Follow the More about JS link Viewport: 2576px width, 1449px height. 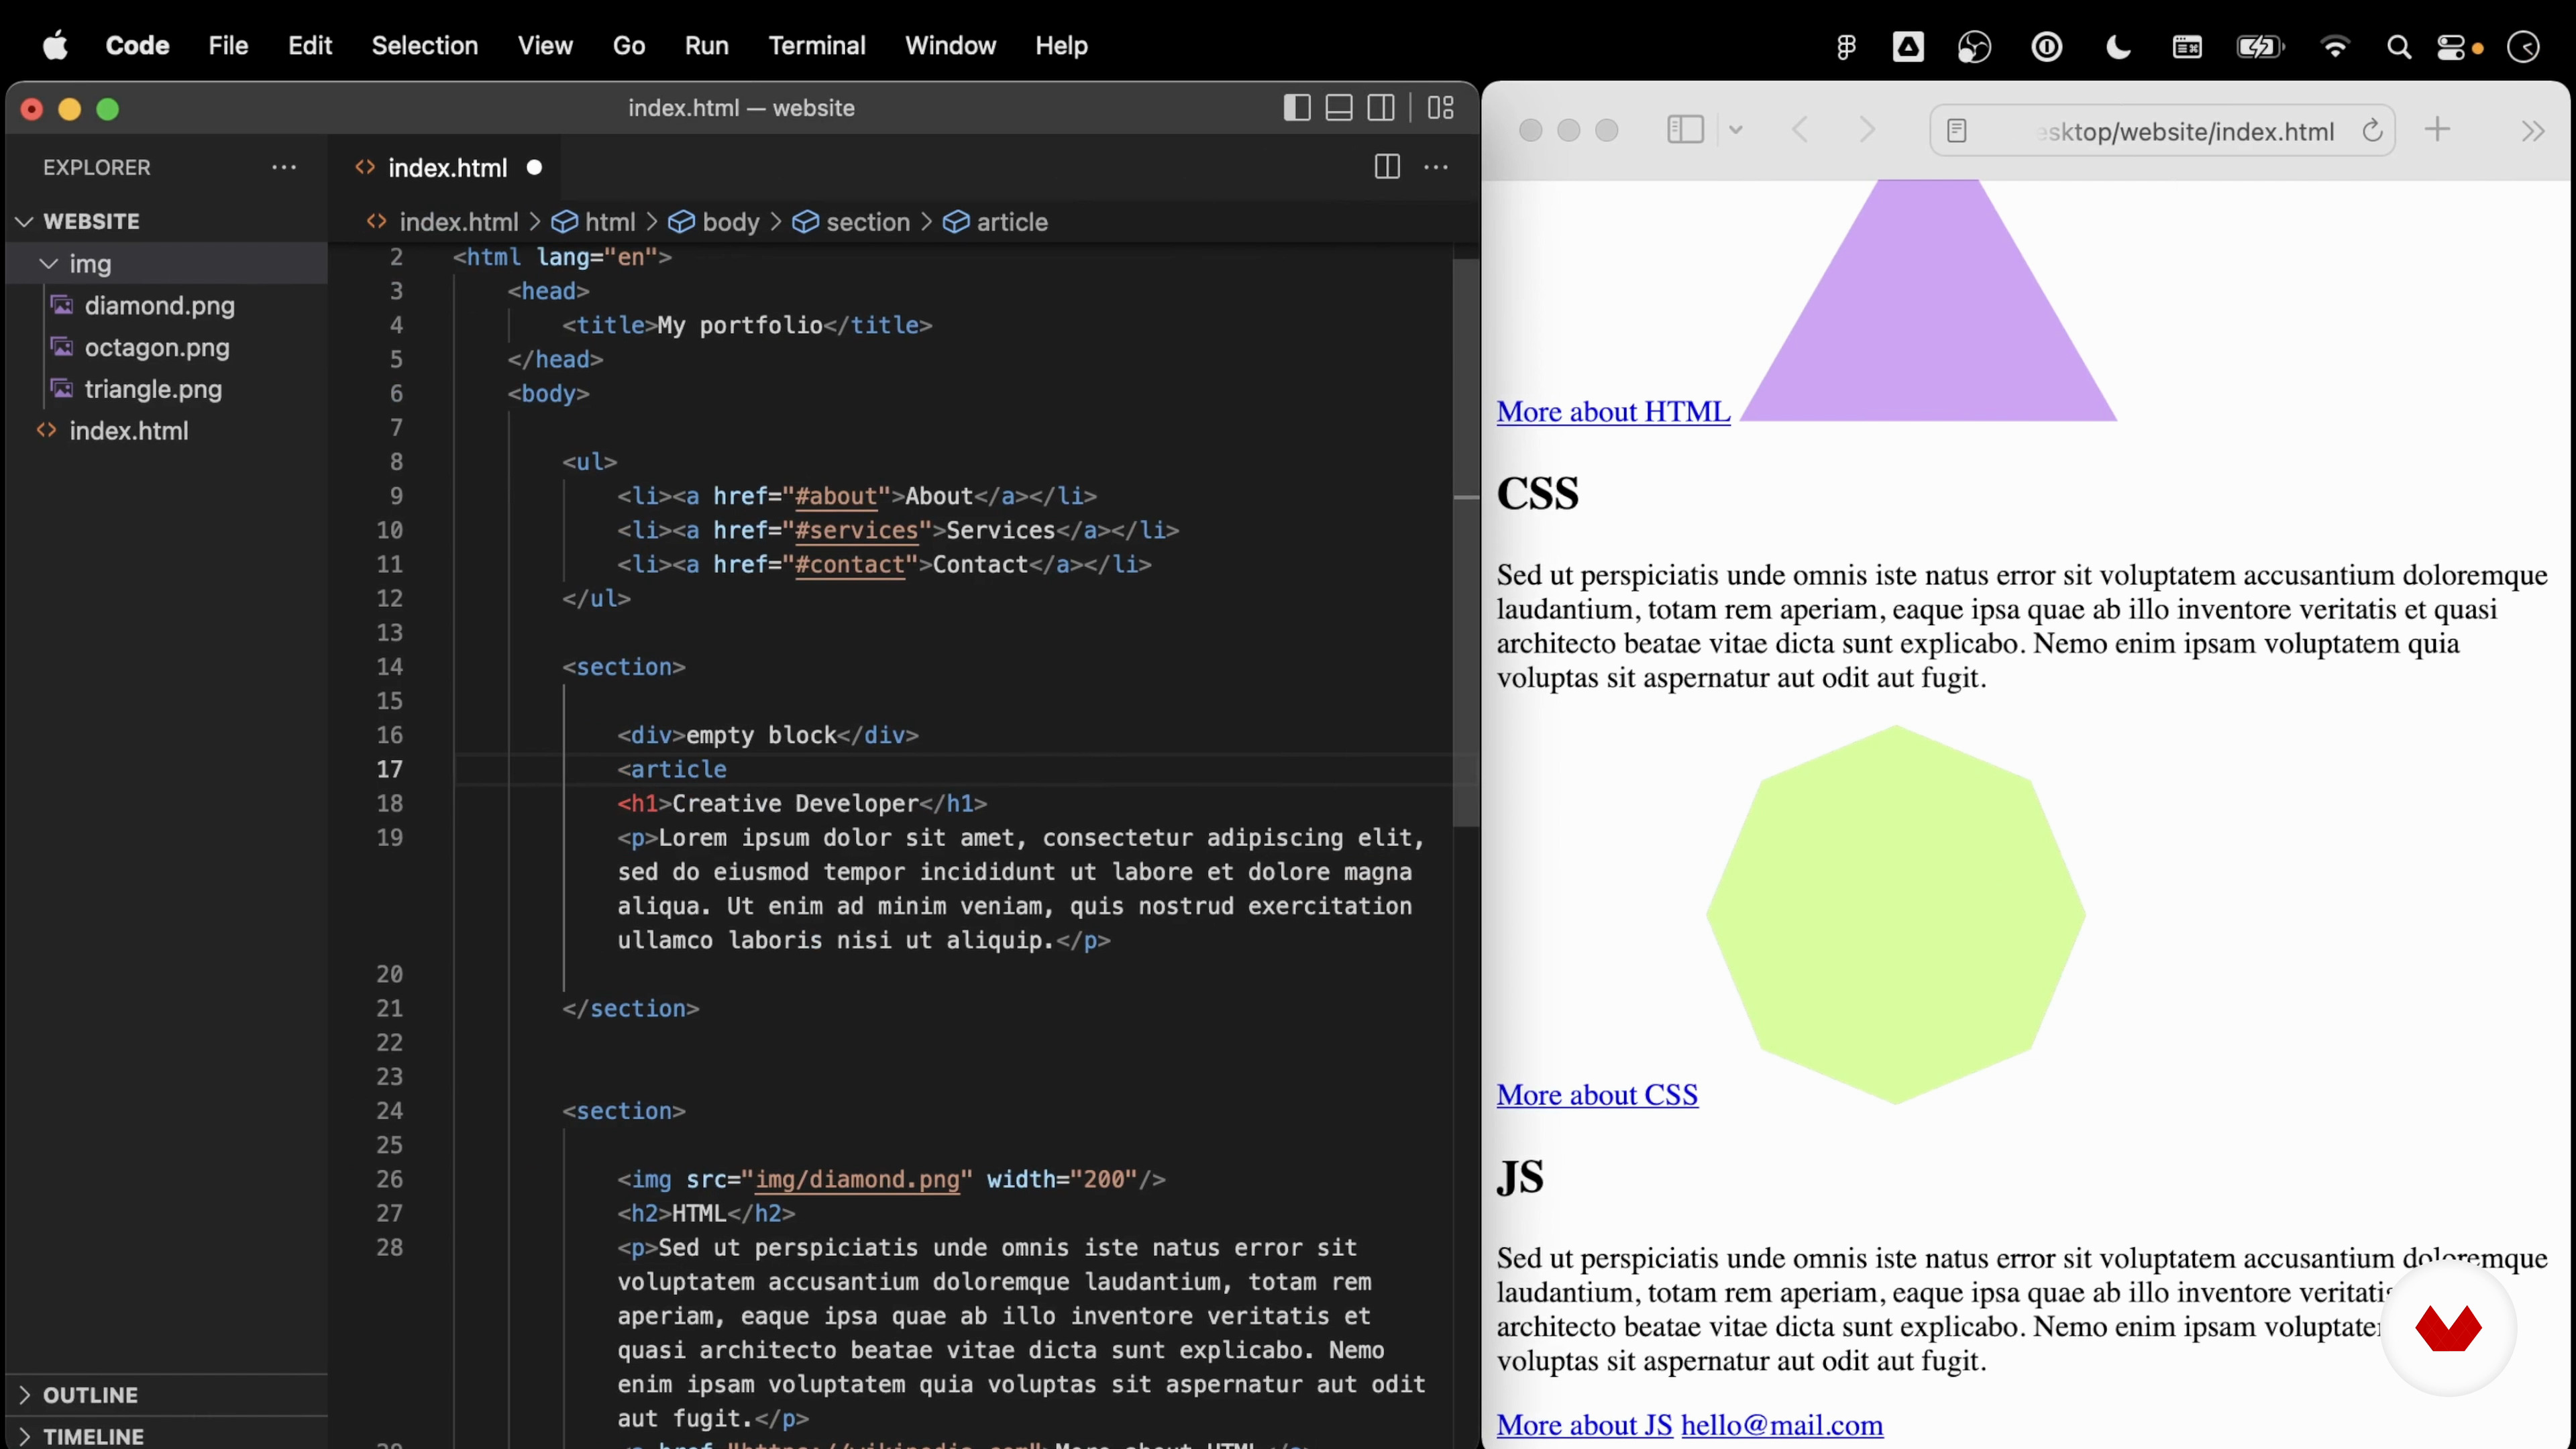pos(1584,1425)
